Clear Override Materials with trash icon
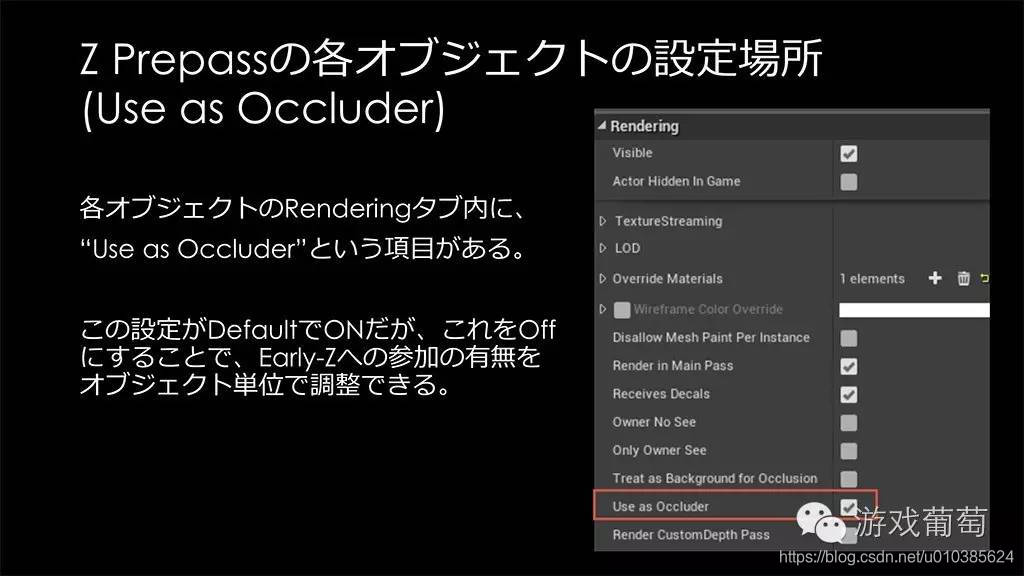 tap(963, 278)
